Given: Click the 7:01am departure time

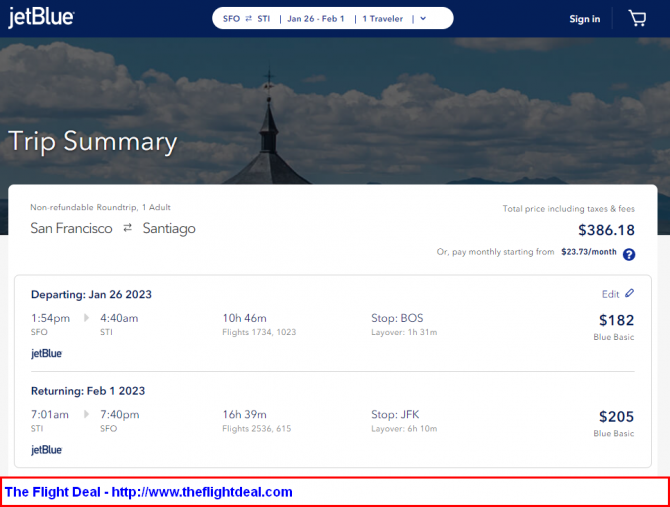Looking at the screenshot, I should coord(50,415).
